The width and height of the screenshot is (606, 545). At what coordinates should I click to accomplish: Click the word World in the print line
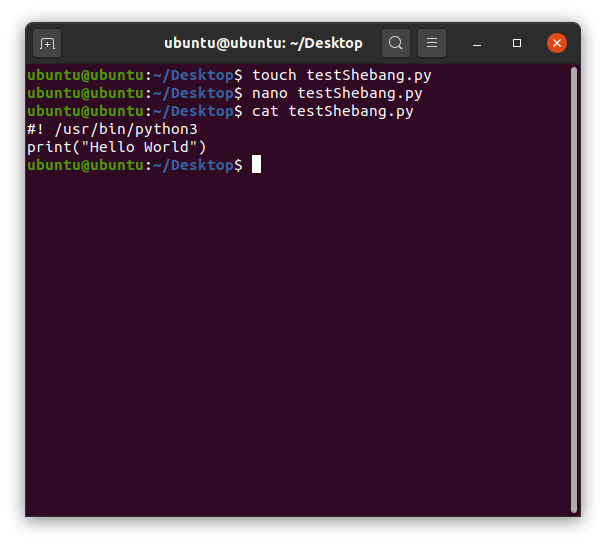click(x=166, y=147)
